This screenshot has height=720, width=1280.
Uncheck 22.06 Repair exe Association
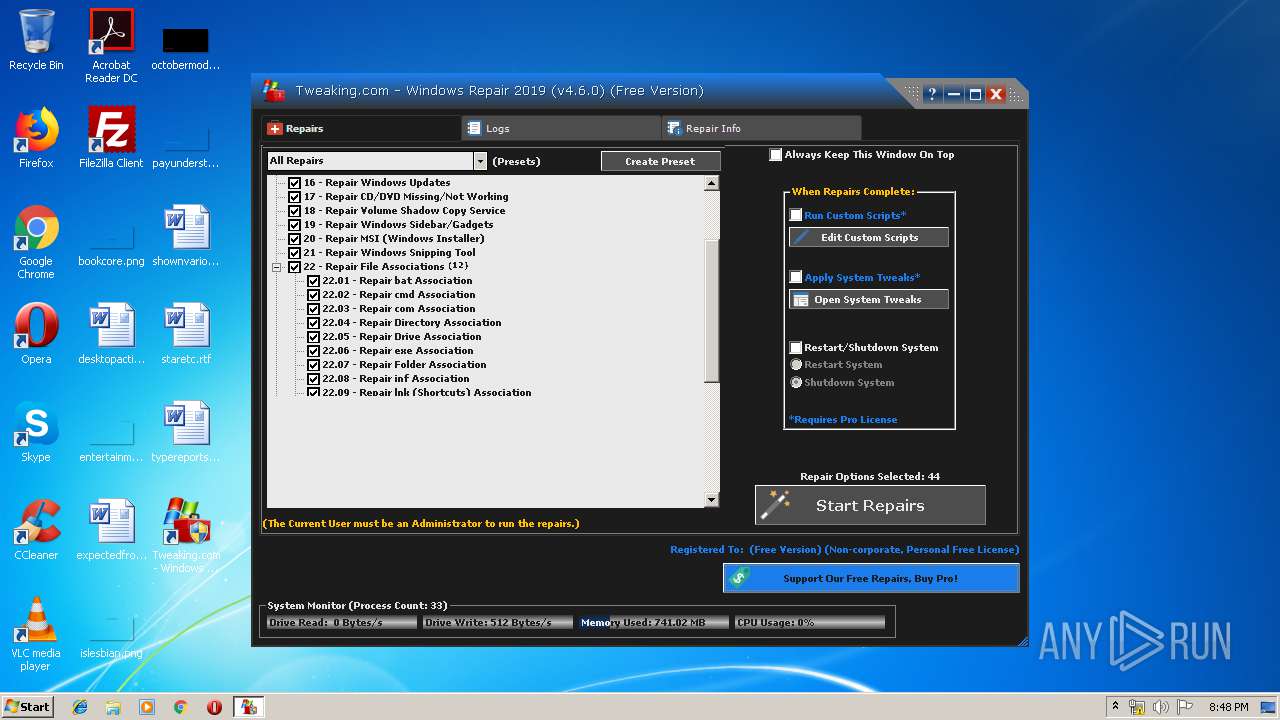[x=313, y=351]
